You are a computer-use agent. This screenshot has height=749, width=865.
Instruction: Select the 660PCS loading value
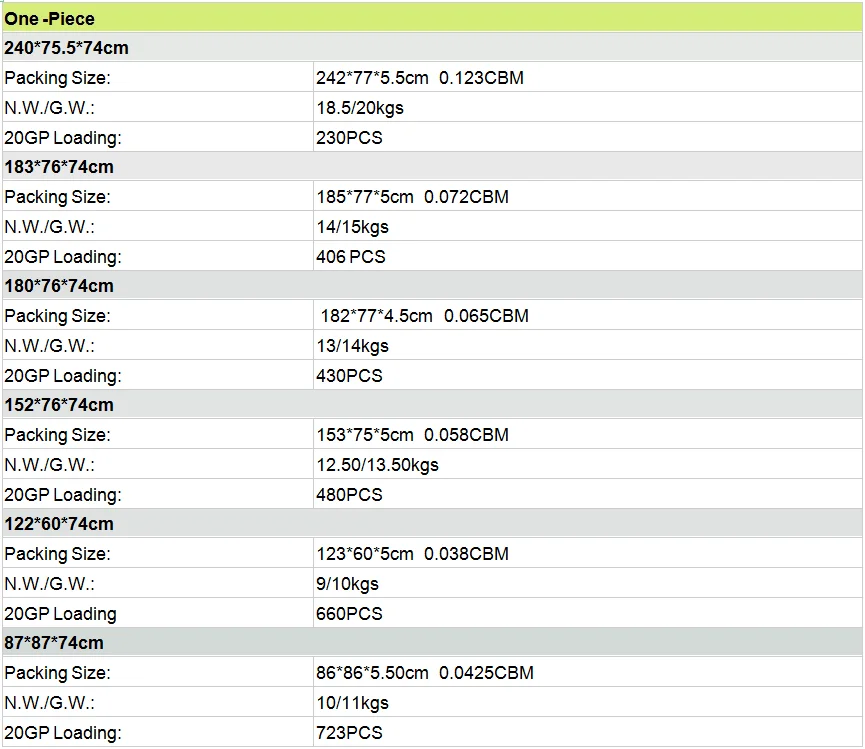(349, 614)
